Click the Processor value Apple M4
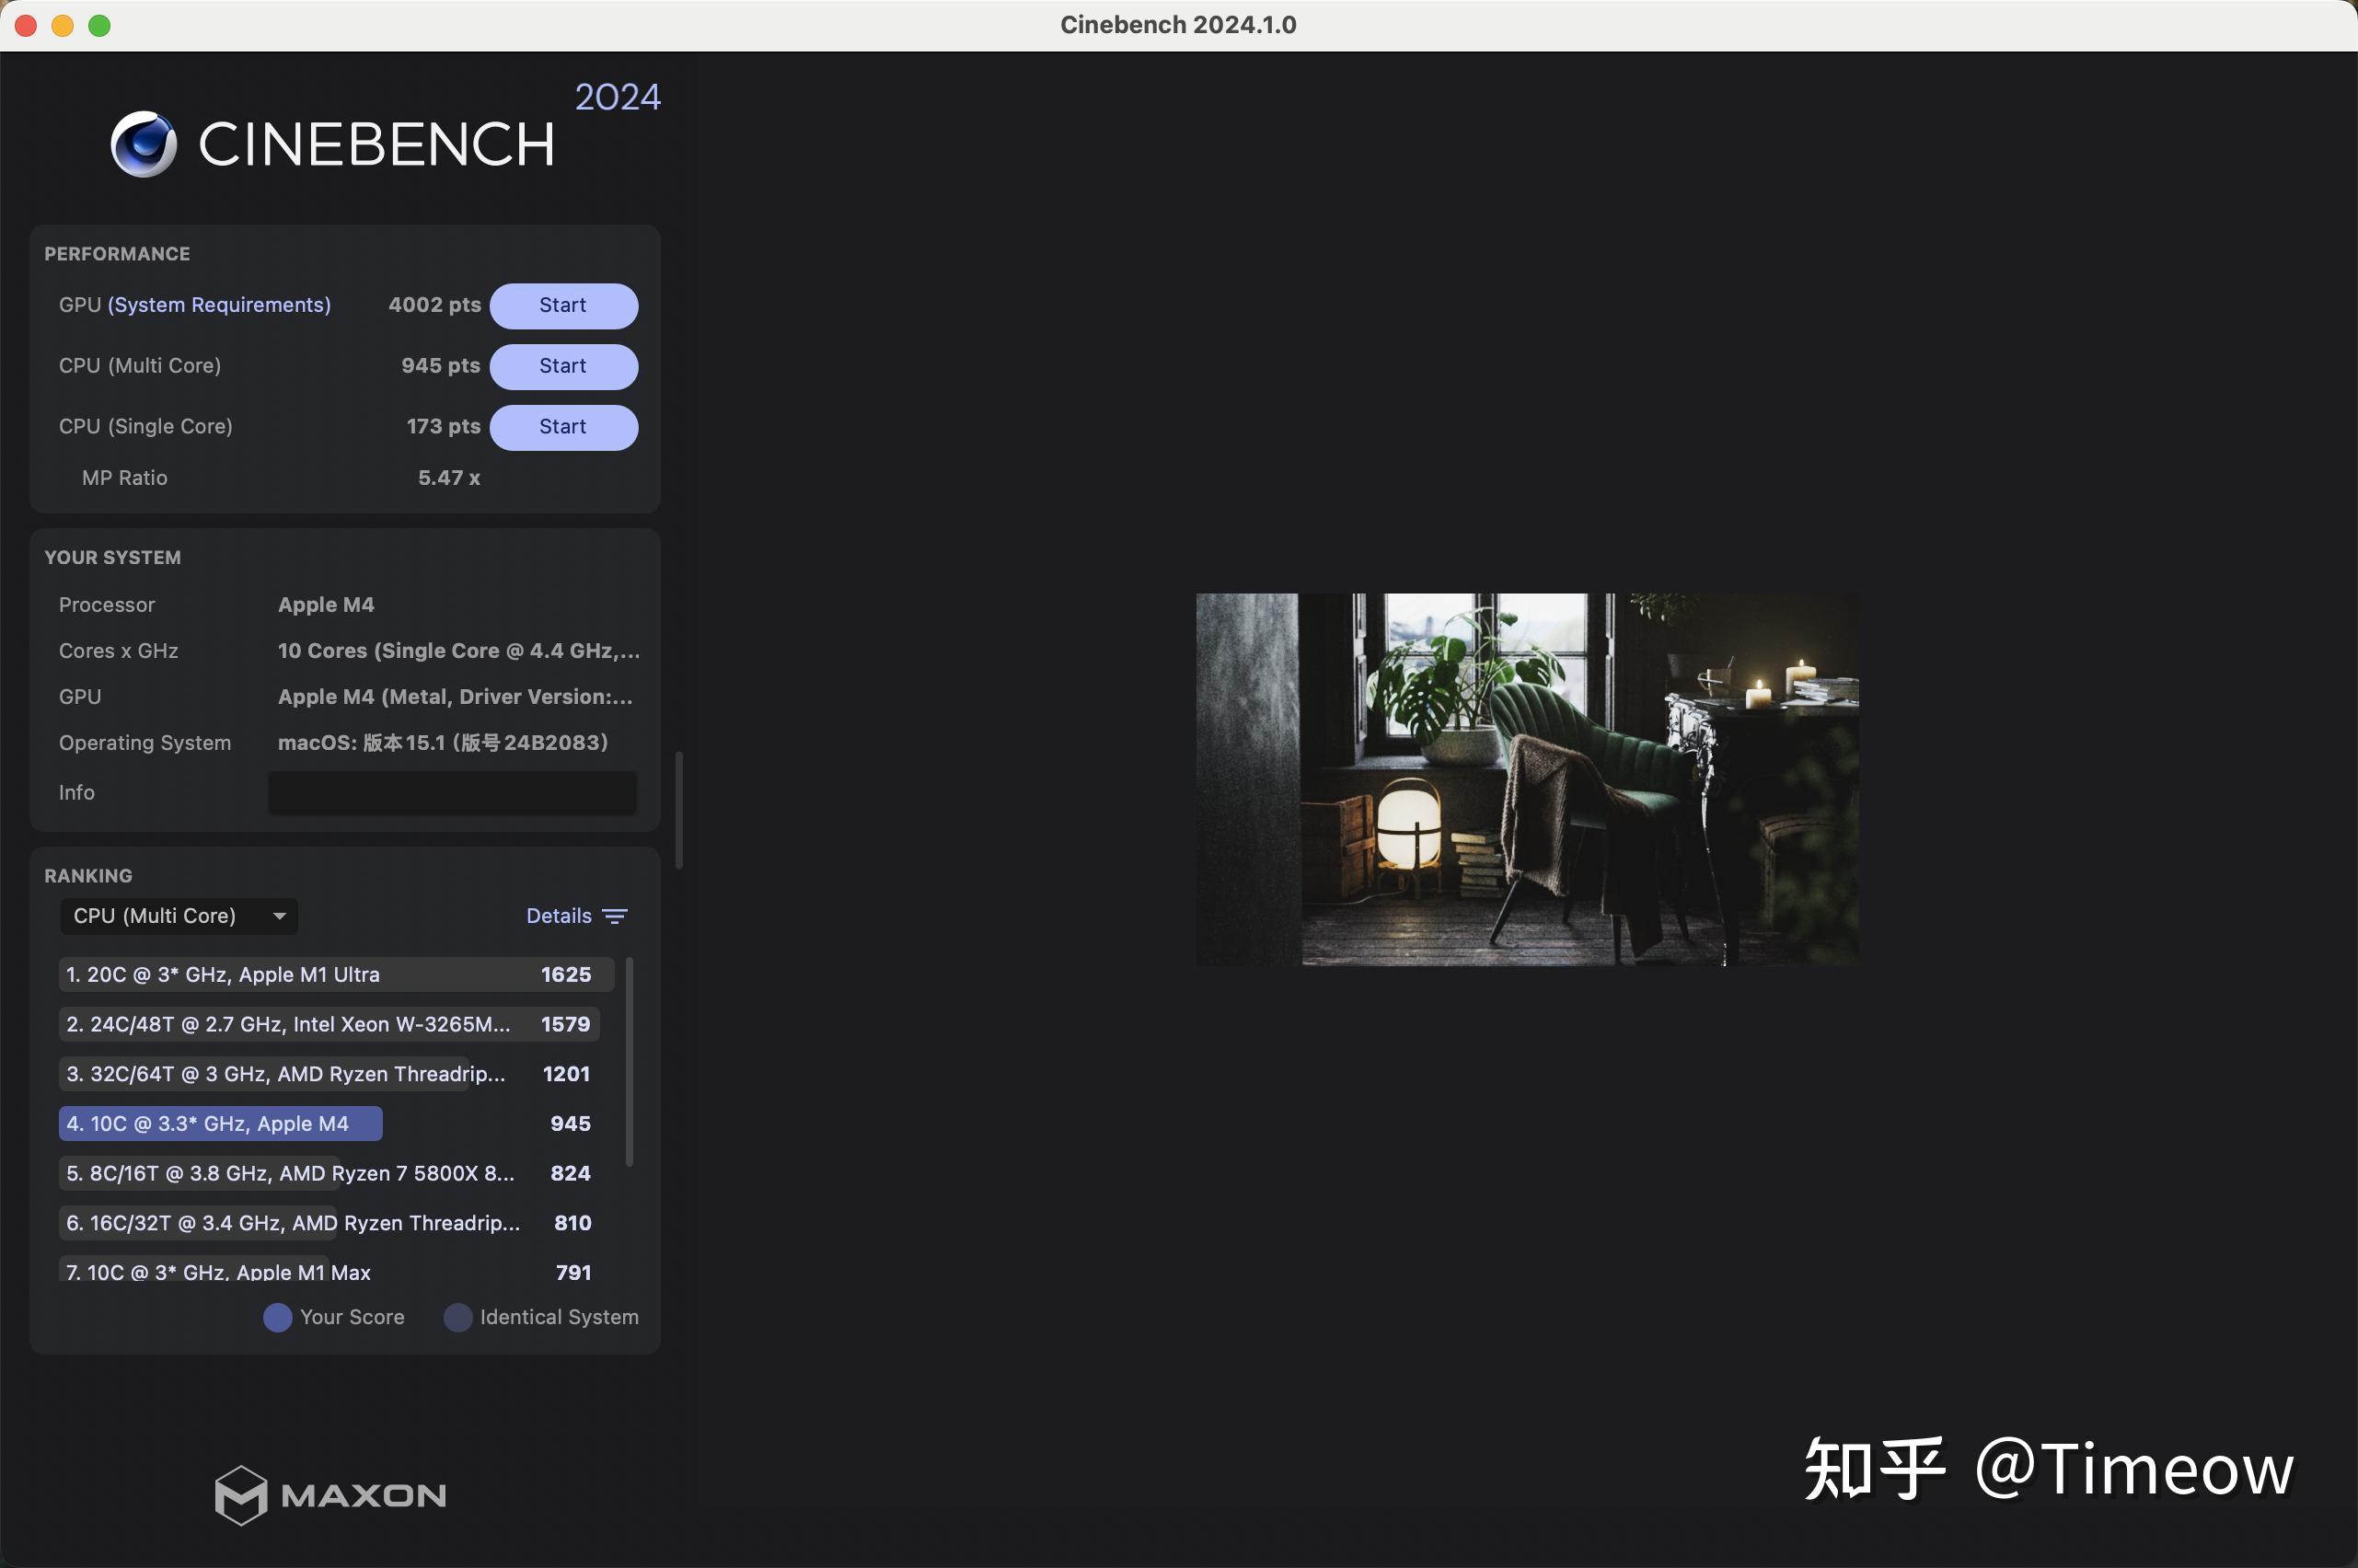The height and width of the screenshot is (1568, 2358). pos(326,605)
